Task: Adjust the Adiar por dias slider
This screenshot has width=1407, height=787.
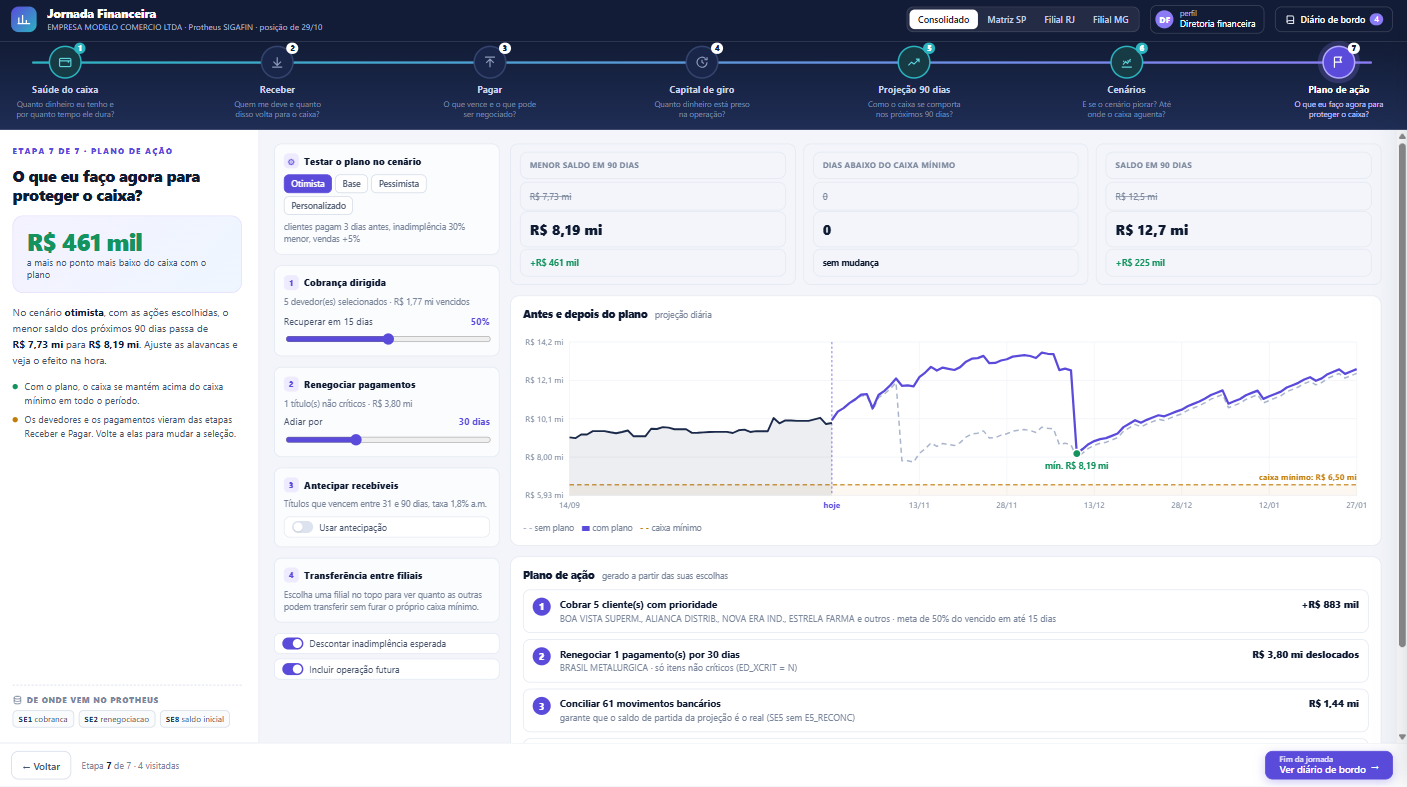Action: click(x=388, y=439)
